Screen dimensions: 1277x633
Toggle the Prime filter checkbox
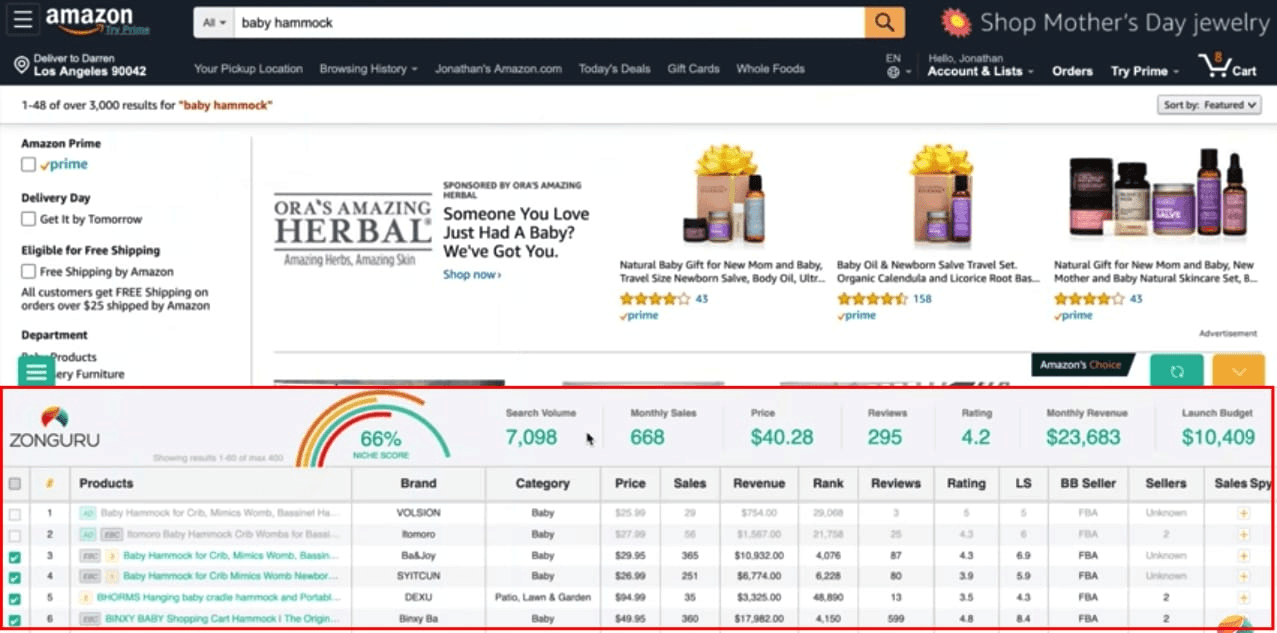pos(28,164)
